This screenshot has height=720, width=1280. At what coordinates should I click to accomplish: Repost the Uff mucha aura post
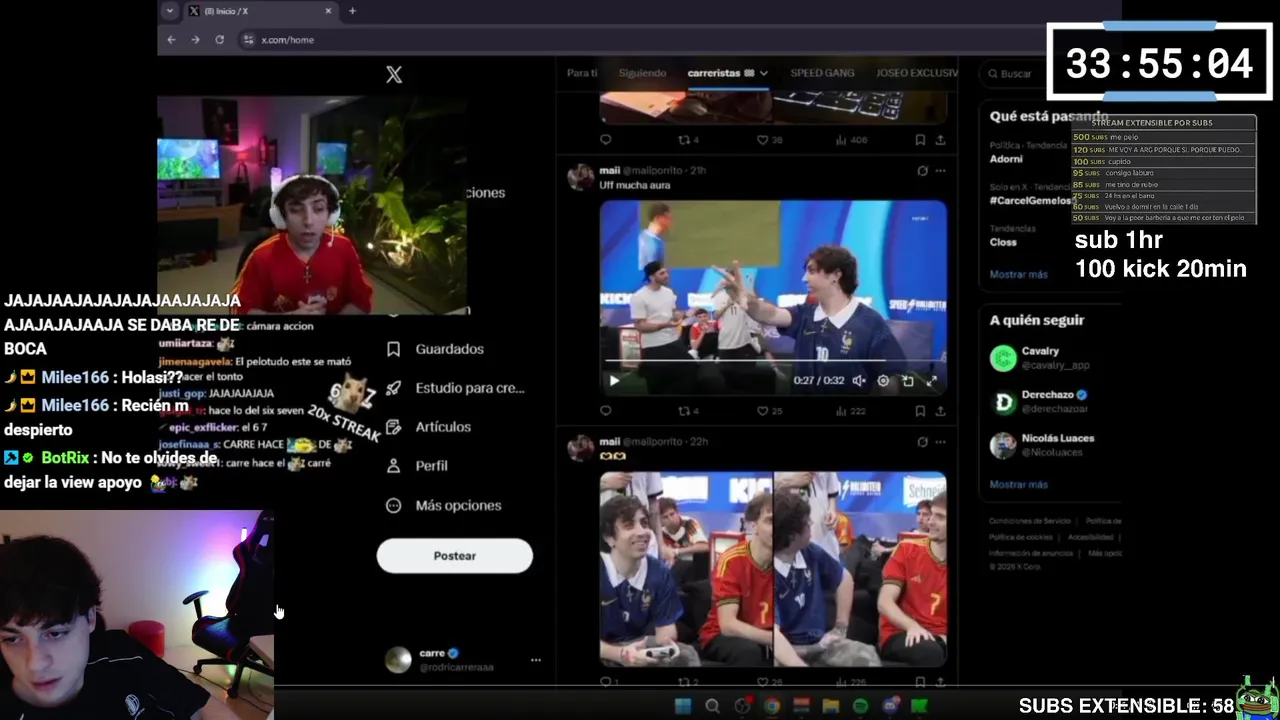688,411
